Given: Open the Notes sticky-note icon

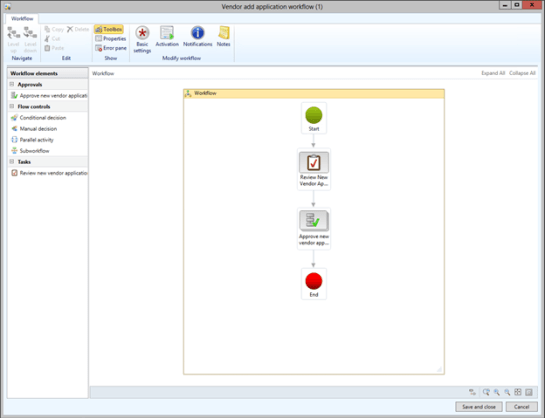Looking at the screenshot, I should click(x=223, y=36).
